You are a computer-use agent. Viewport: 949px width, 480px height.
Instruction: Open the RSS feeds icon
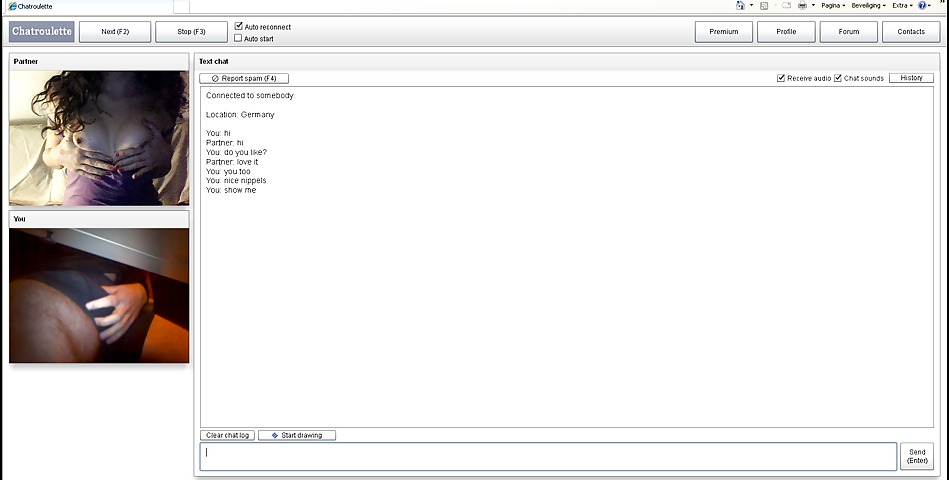764,5
